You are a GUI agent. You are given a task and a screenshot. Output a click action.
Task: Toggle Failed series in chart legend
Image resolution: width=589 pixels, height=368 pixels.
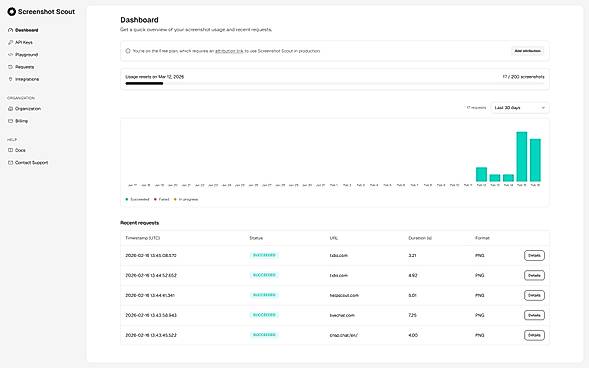point(162,199)
